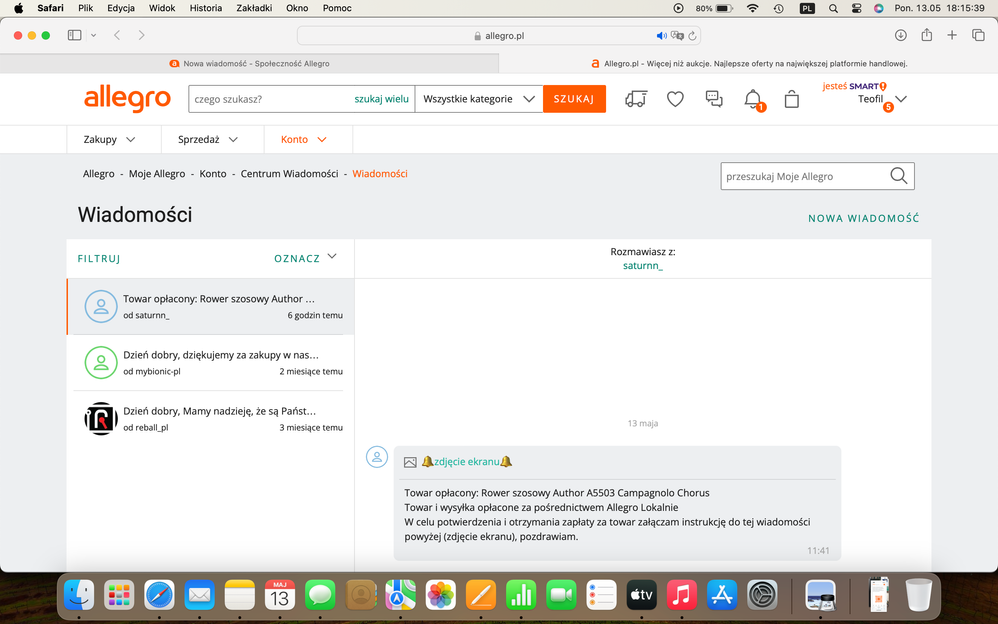Open the Zakładki menu

[x=254, y=8]
